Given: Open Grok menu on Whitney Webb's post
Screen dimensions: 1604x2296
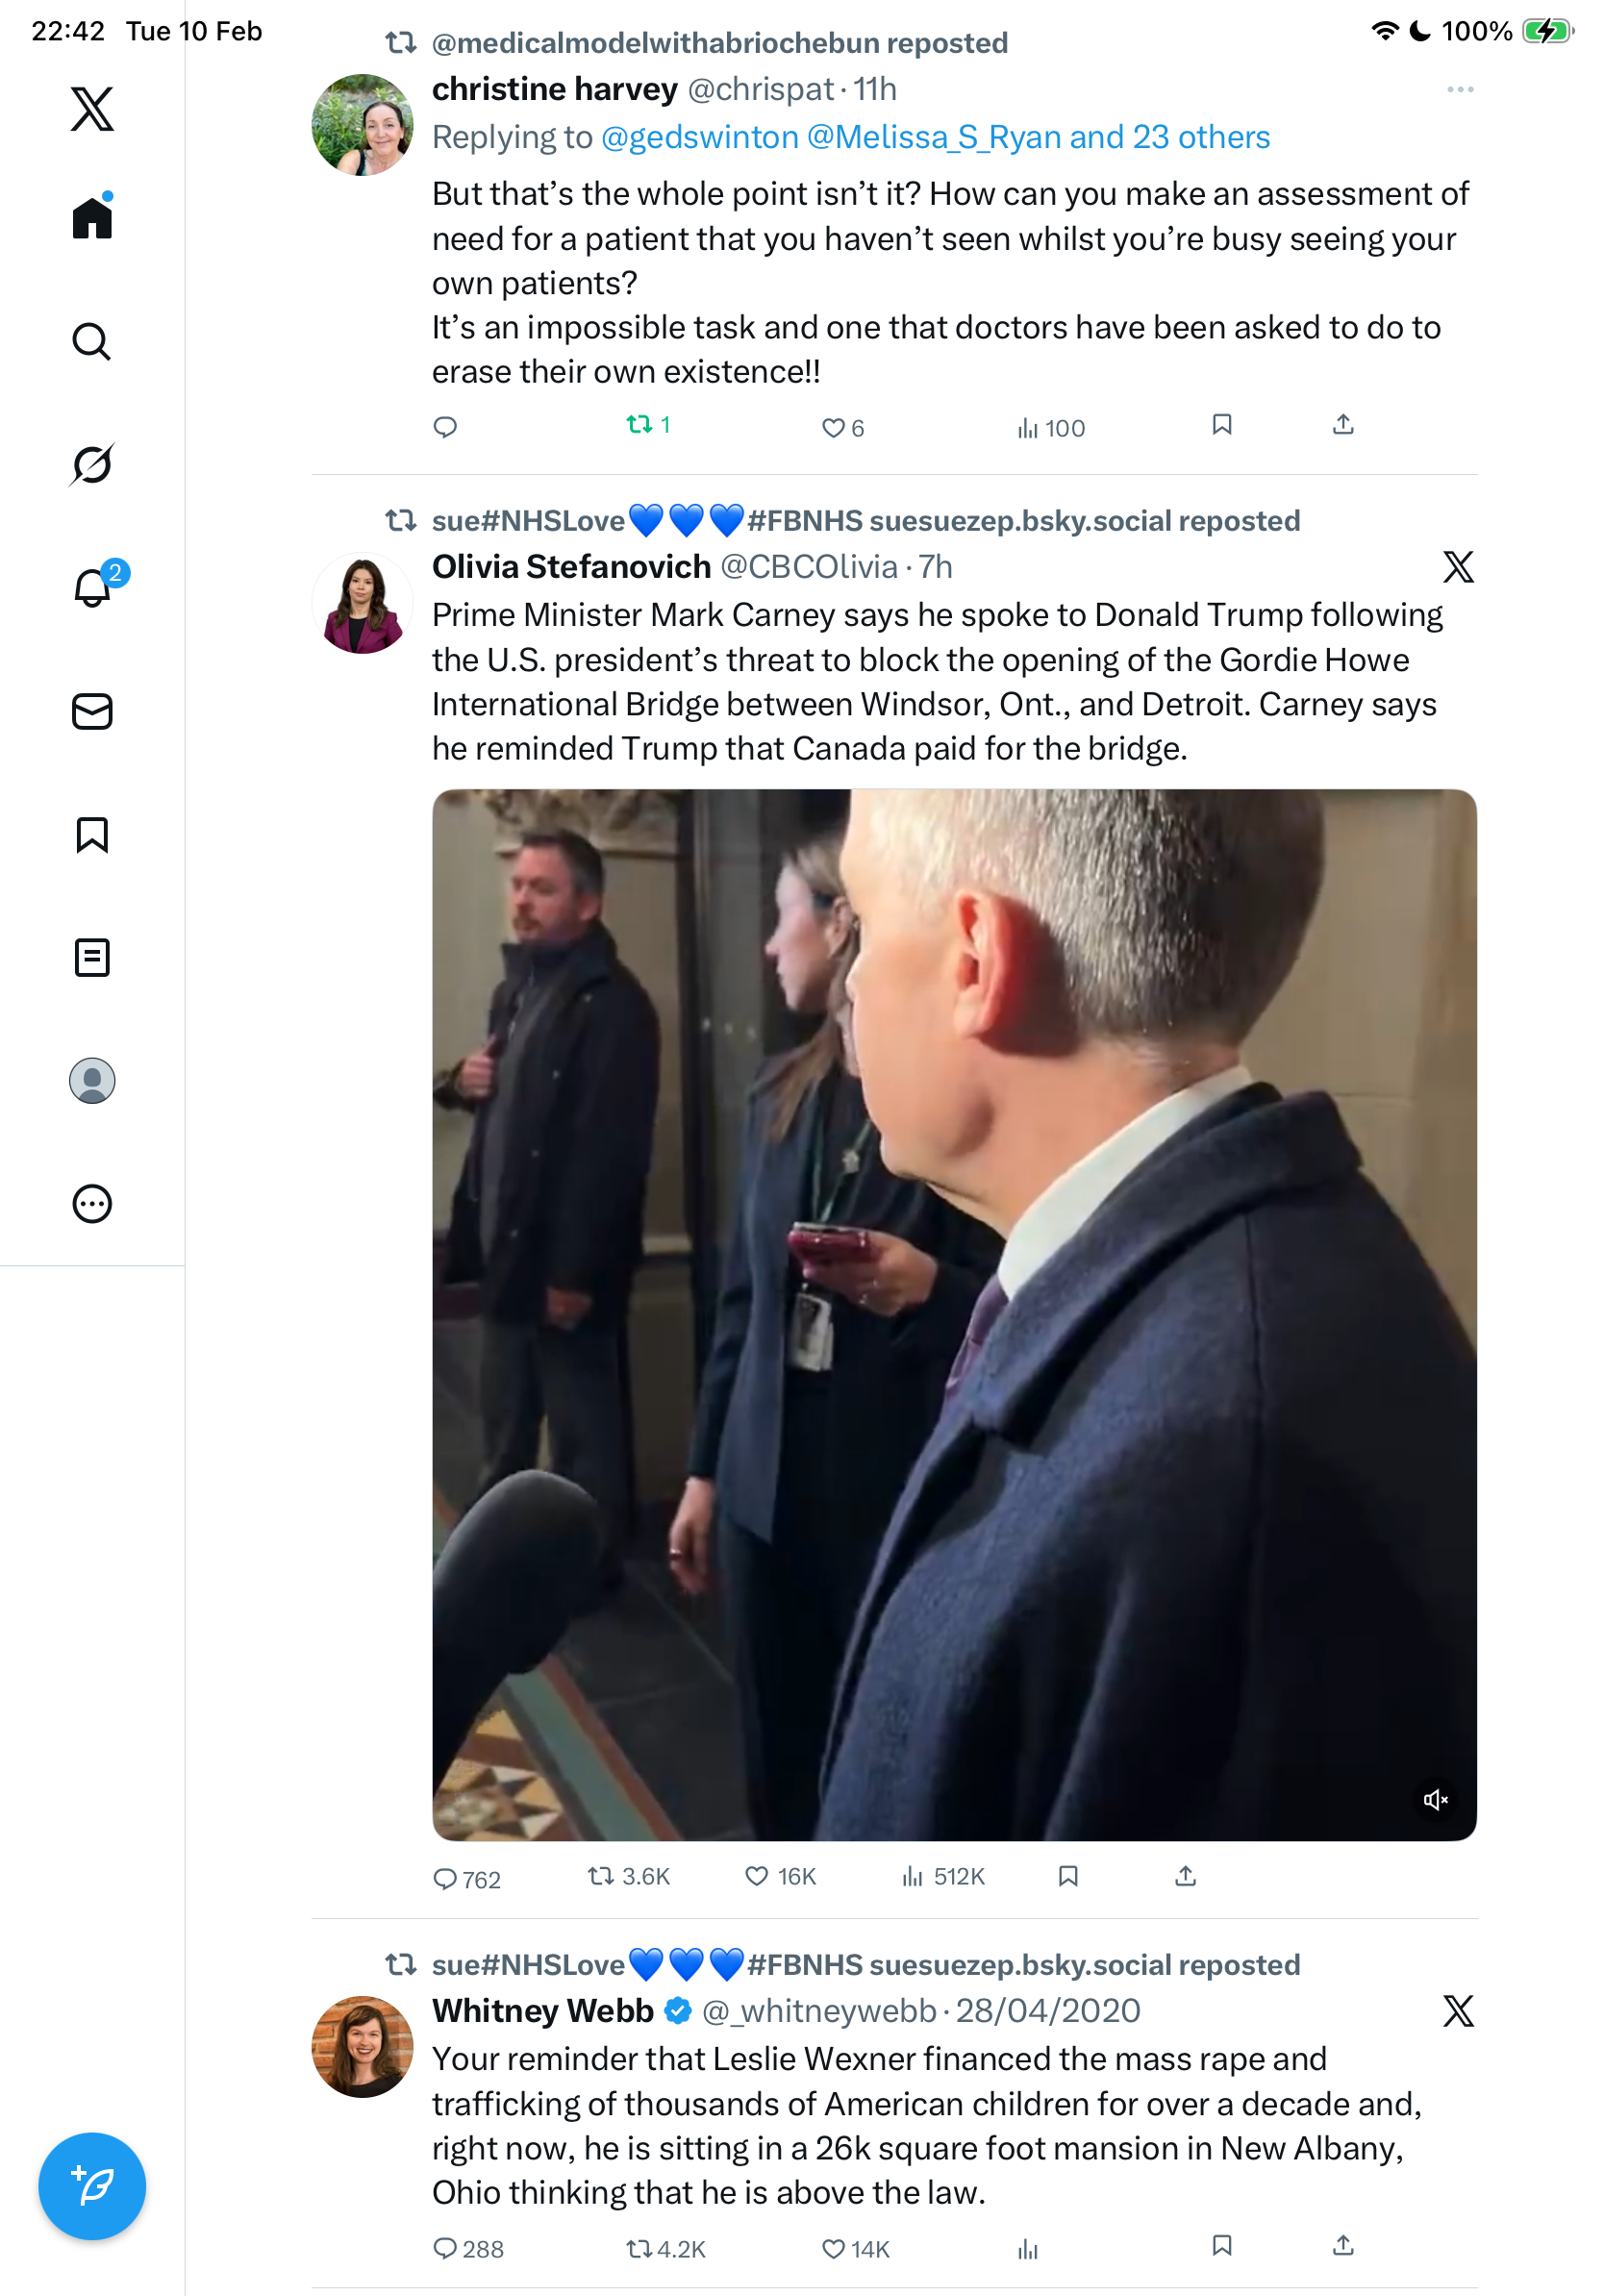Looking at the screenshot, I should point(1458,2011).
